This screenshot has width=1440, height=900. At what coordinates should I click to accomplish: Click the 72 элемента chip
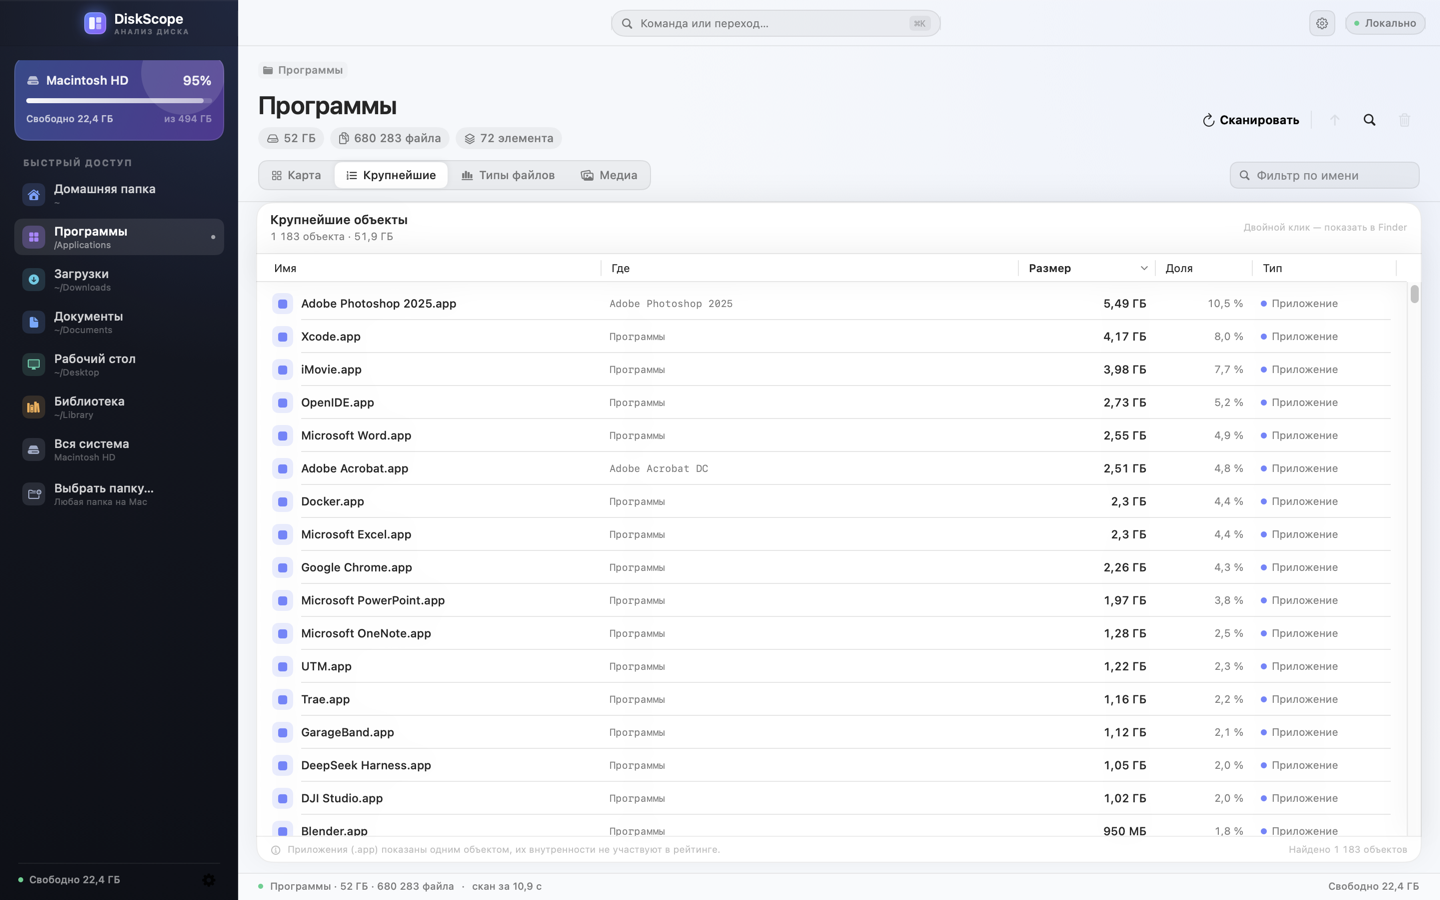[x=509, y=138]
